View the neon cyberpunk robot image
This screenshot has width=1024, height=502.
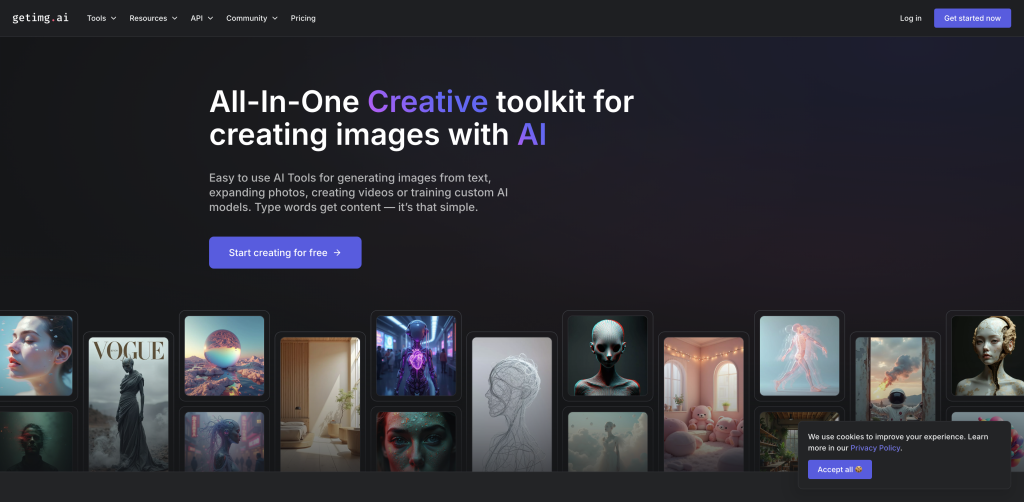point(416,356)
